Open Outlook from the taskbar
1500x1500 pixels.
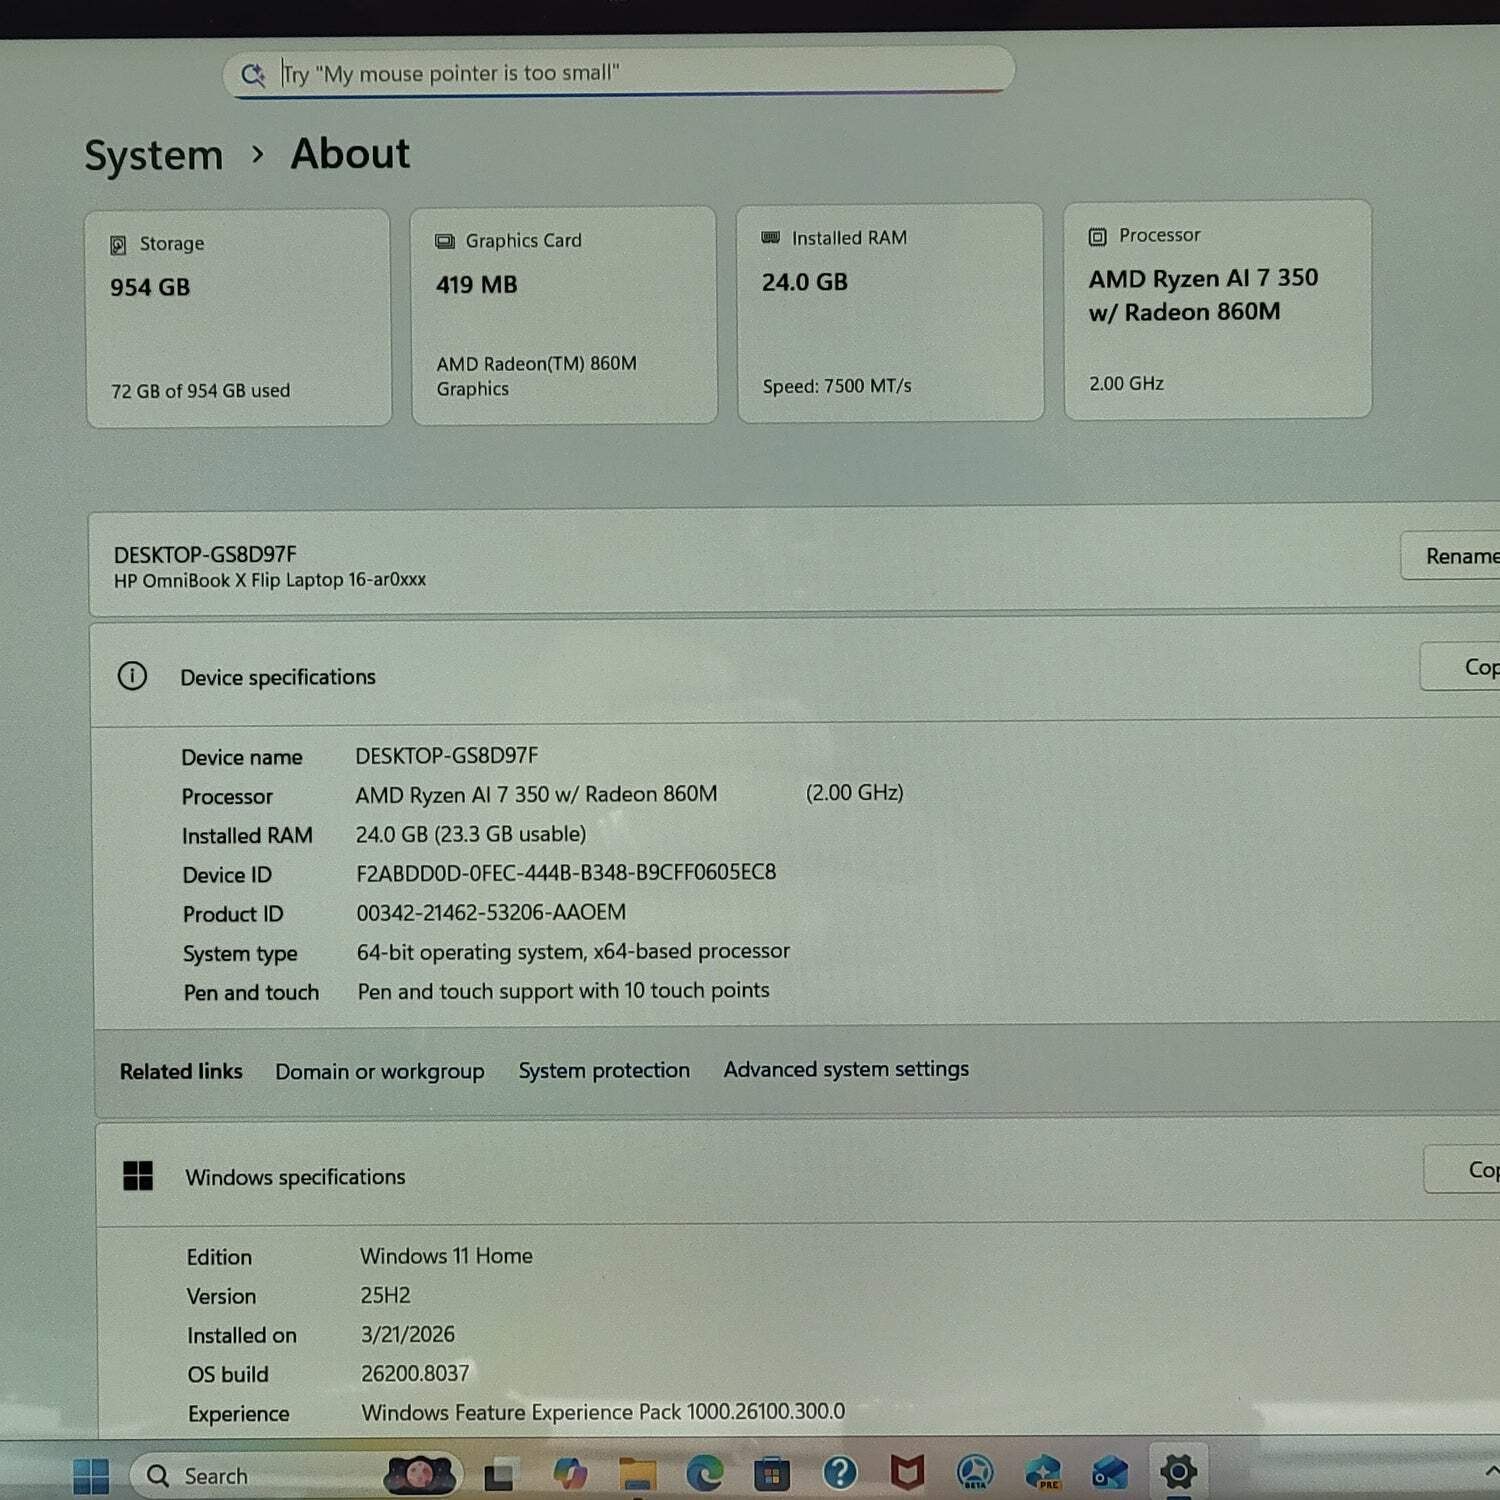point(1110,1472)
